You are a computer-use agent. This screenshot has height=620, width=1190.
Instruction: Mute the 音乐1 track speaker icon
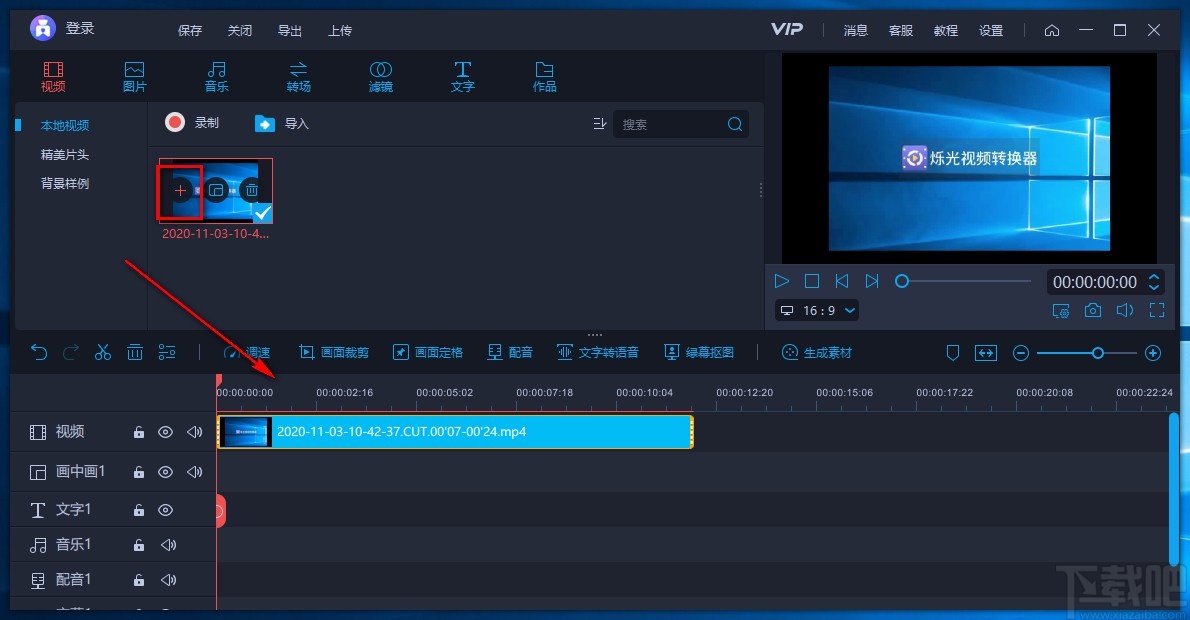168,545
